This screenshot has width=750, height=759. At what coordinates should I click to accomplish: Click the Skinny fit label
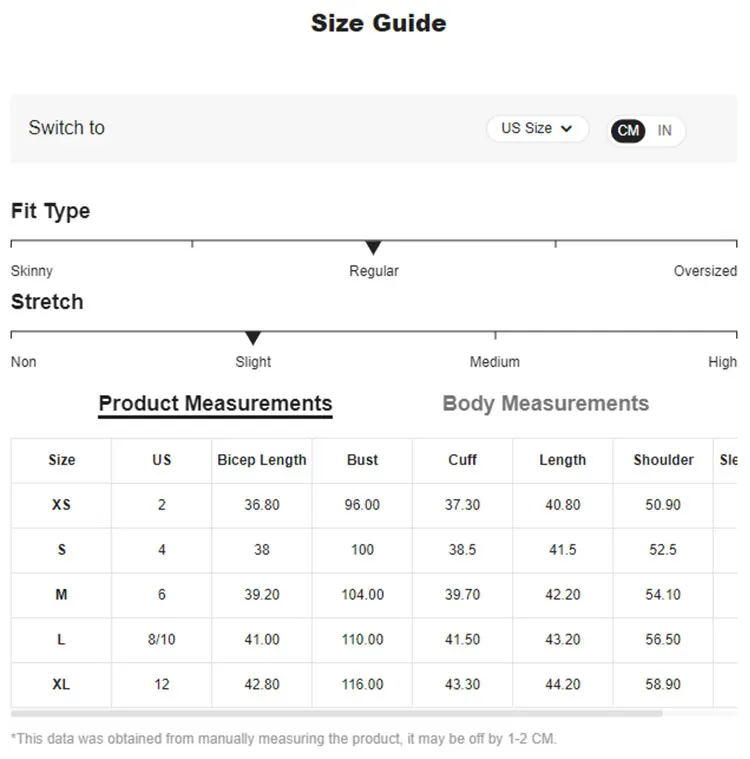pyautogui.click(x=32, y=271)
